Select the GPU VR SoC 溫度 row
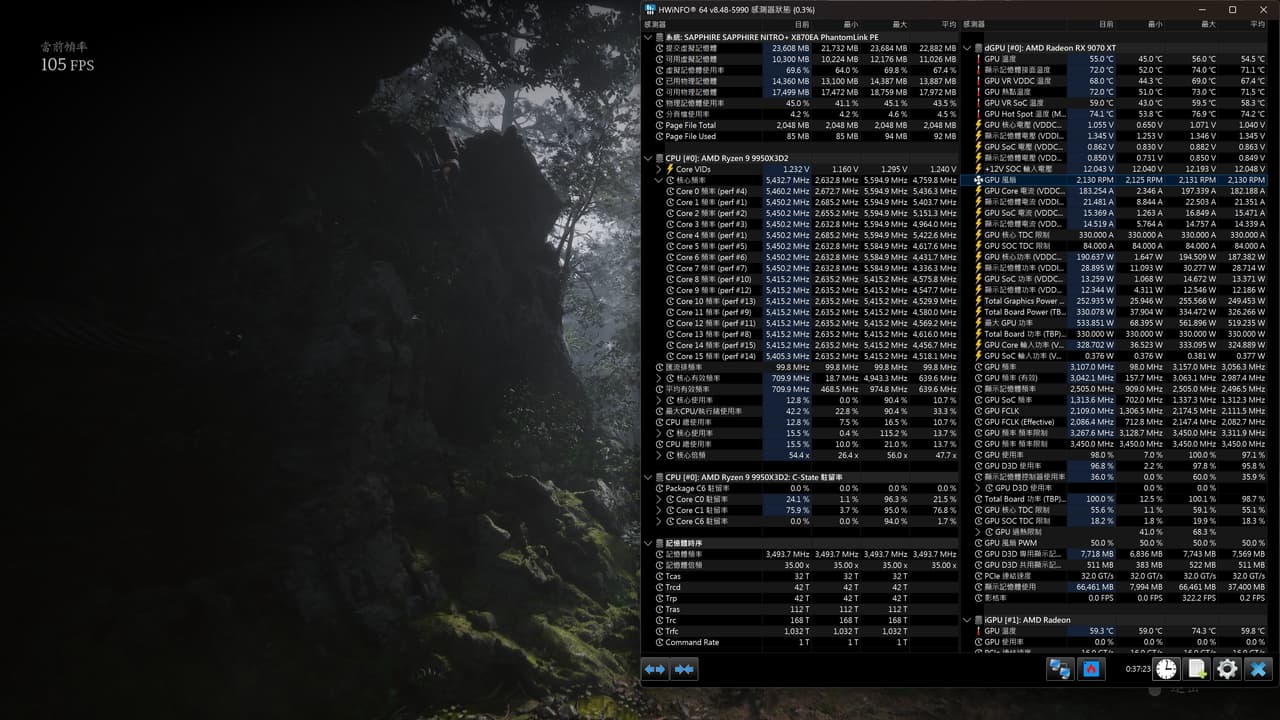This screenshot has width=1280, height=720. point(1114,103)
